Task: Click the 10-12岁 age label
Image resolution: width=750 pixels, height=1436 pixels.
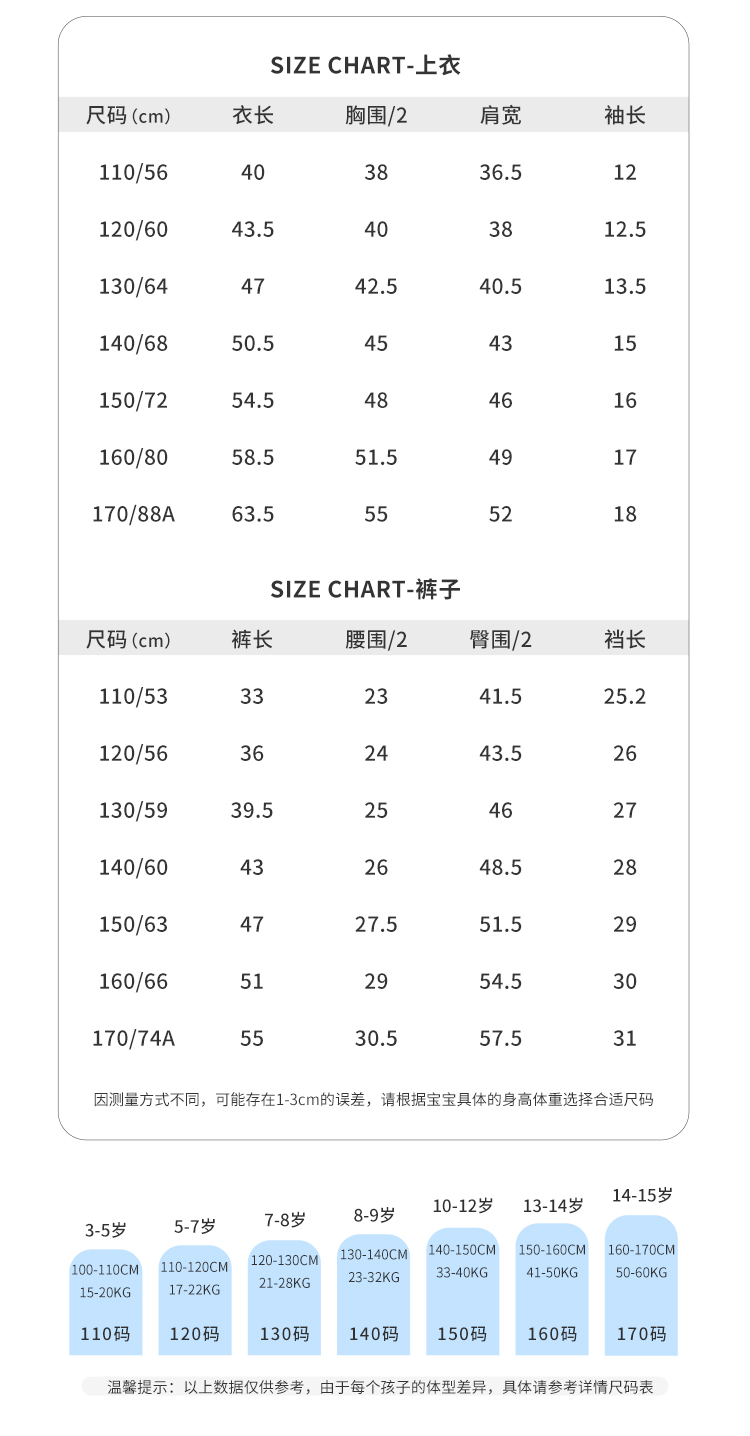Action: click(462, 1206)
